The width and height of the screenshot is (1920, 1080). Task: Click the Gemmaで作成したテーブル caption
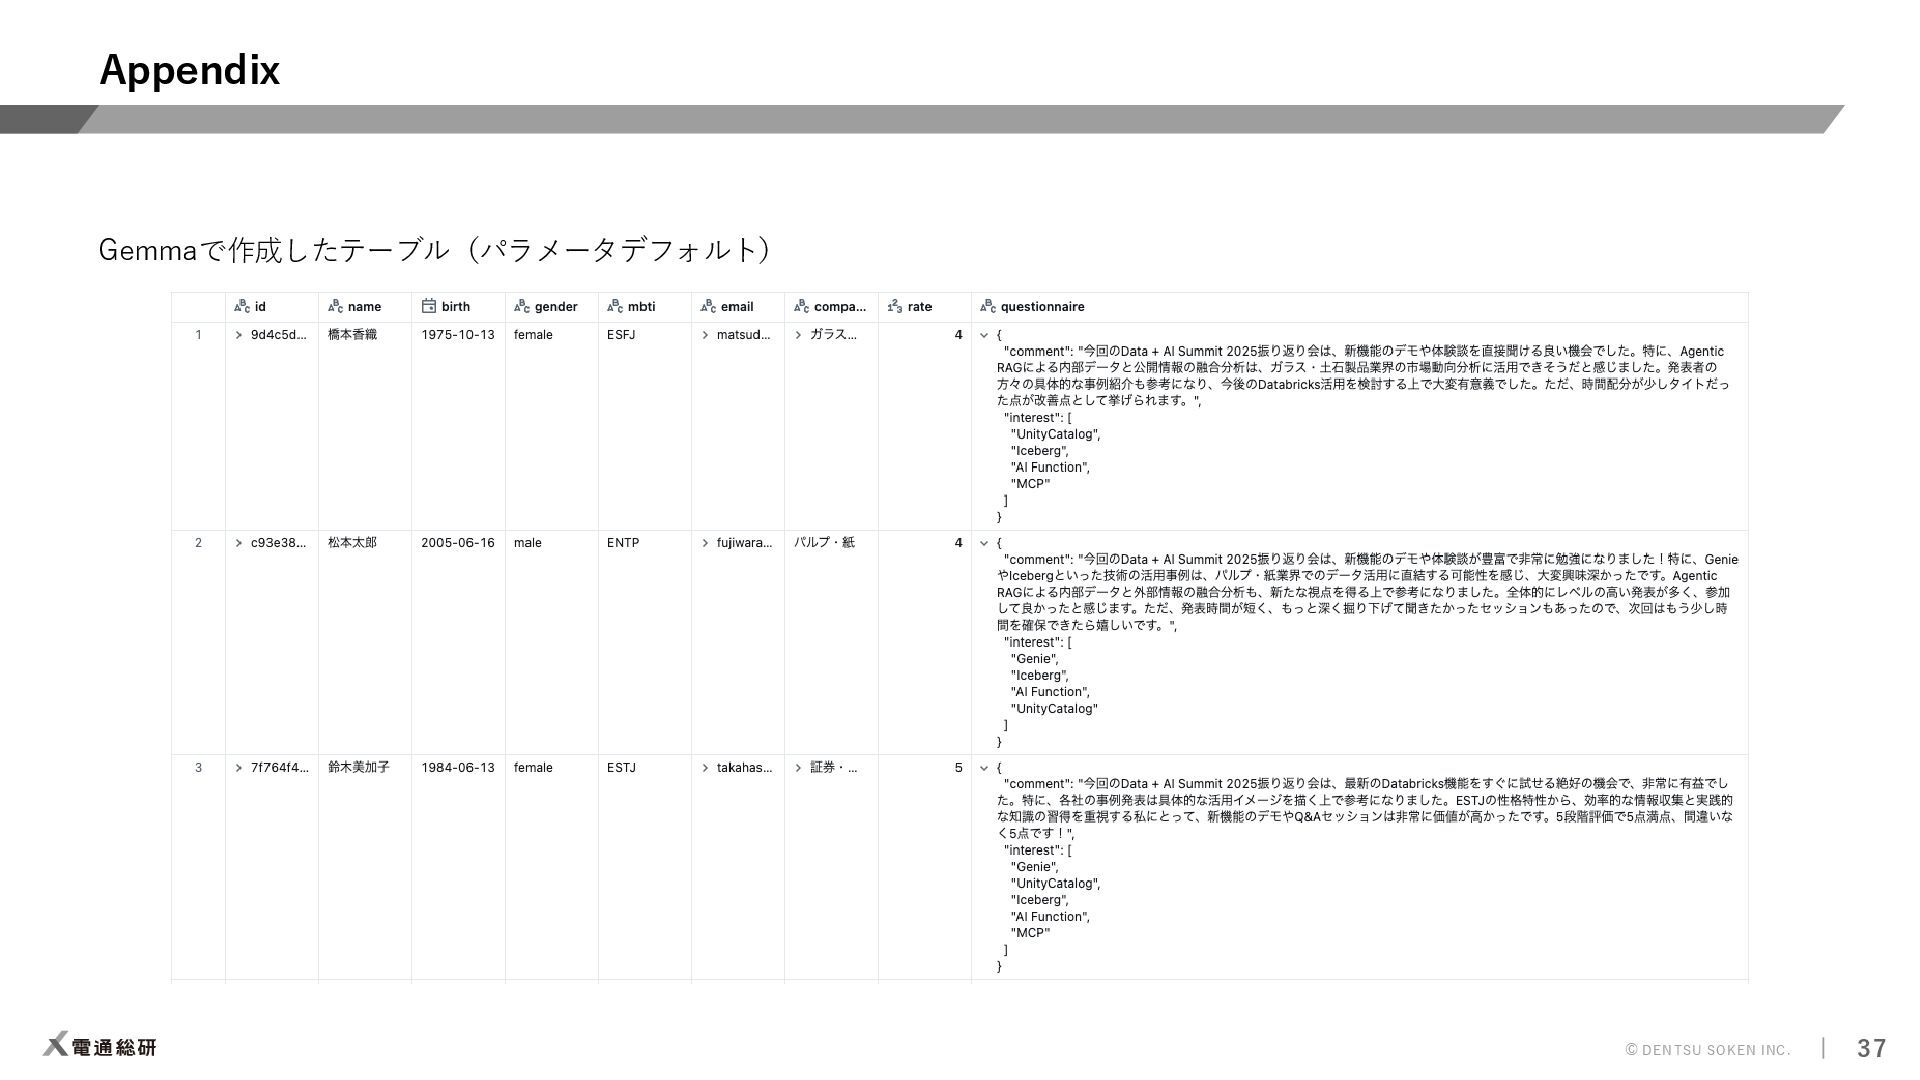coord(435,249)
